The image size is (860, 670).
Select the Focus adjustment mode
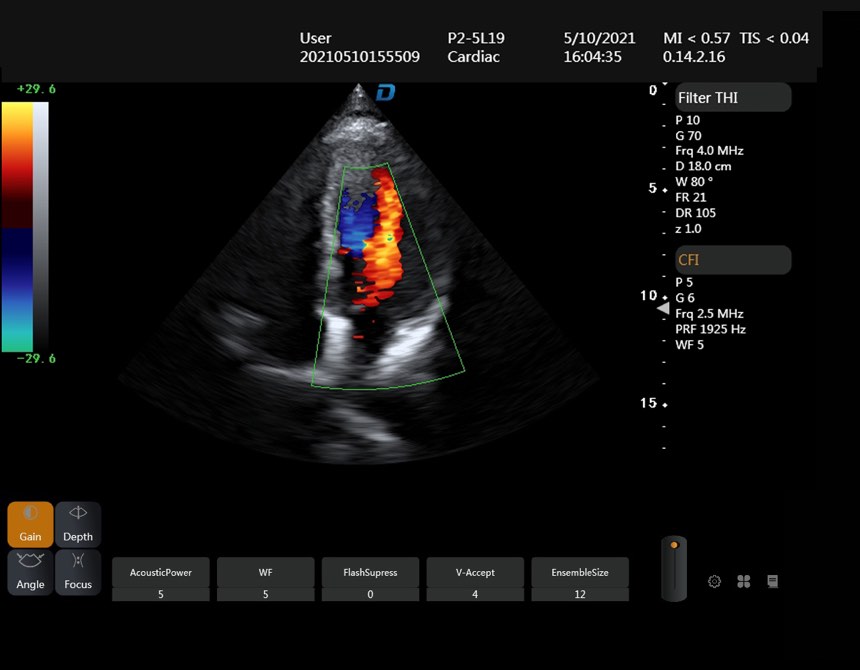(78, 572)
